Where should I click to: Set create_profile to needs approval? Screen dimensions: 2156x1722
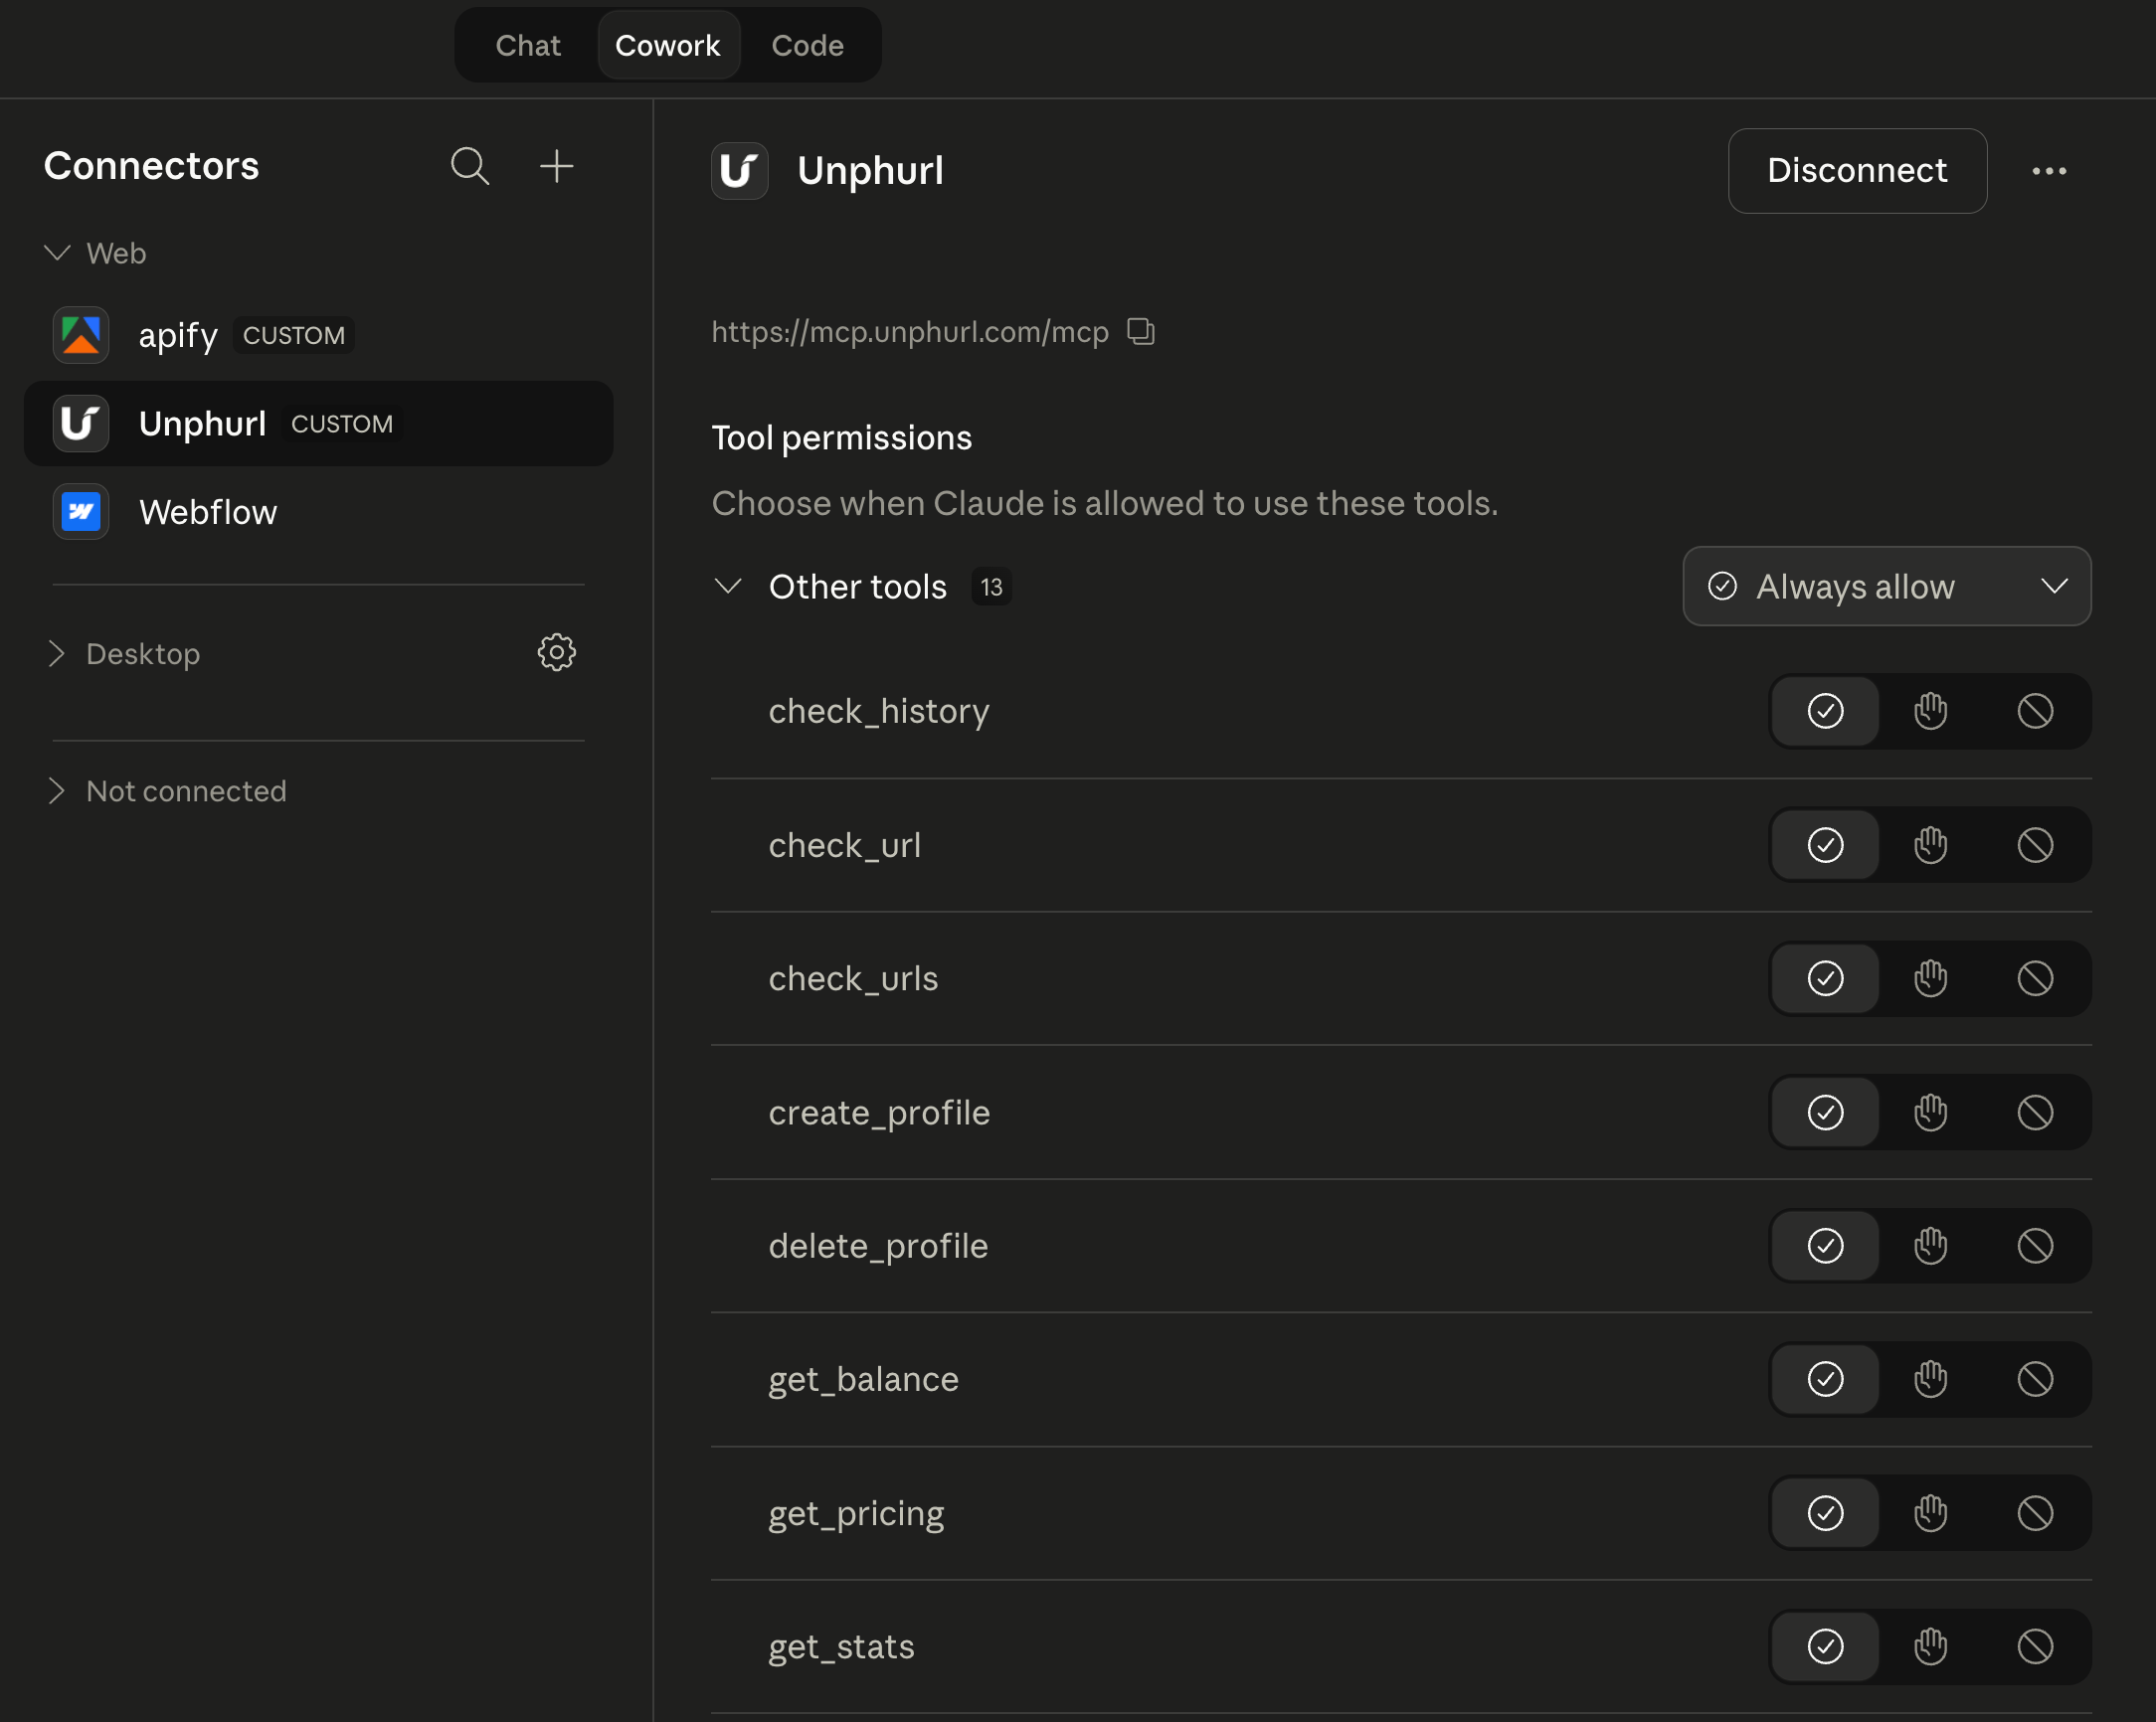click(1930, 1112)
